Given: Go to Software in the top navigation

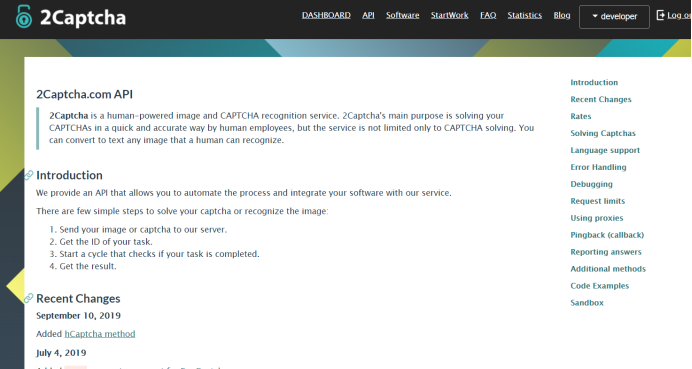Looking at the screenshot, I should coord(402,15).
